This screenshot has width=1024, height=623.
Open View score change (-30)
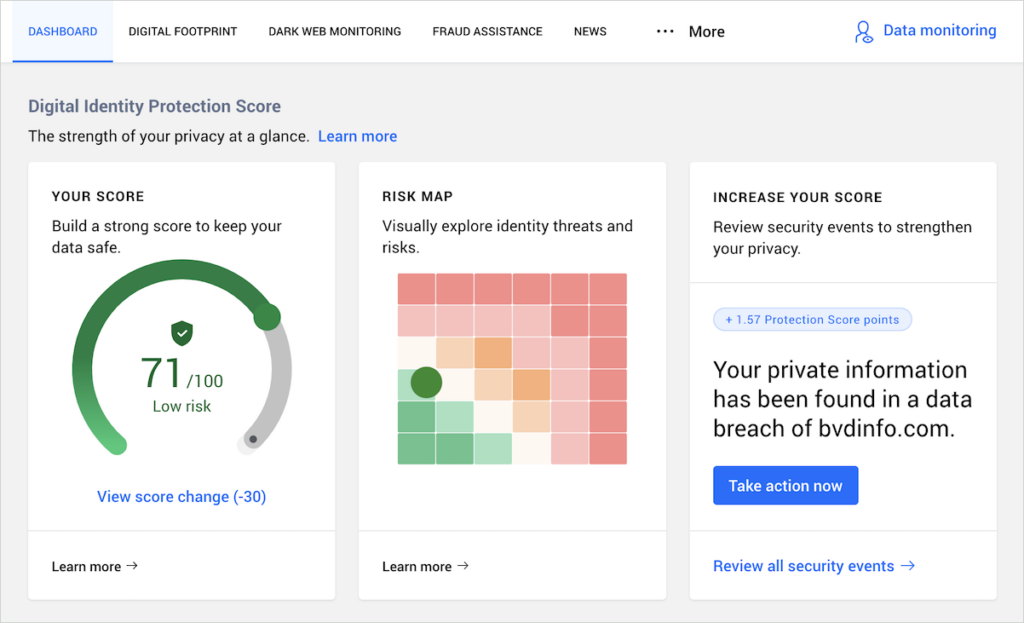pos(181,496)
